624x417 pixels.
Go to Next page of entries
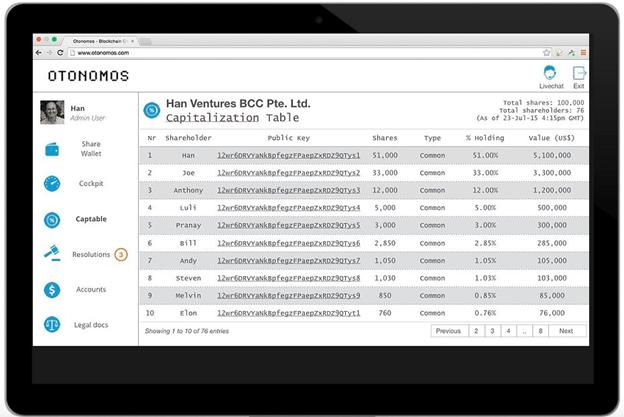[x=566, y=331]
